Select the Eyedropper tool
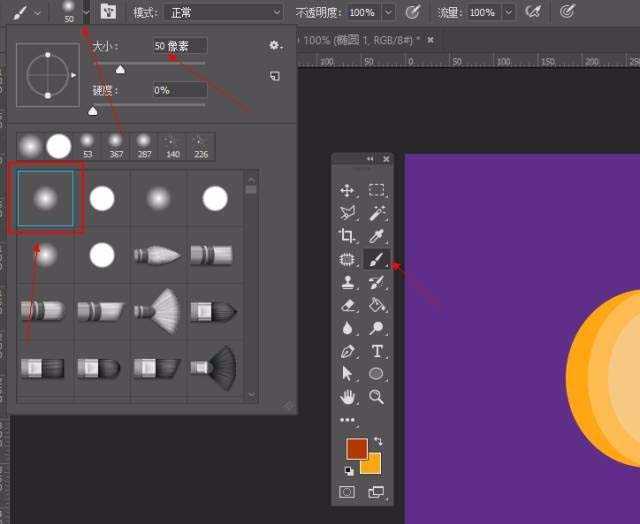 (377, 236)
